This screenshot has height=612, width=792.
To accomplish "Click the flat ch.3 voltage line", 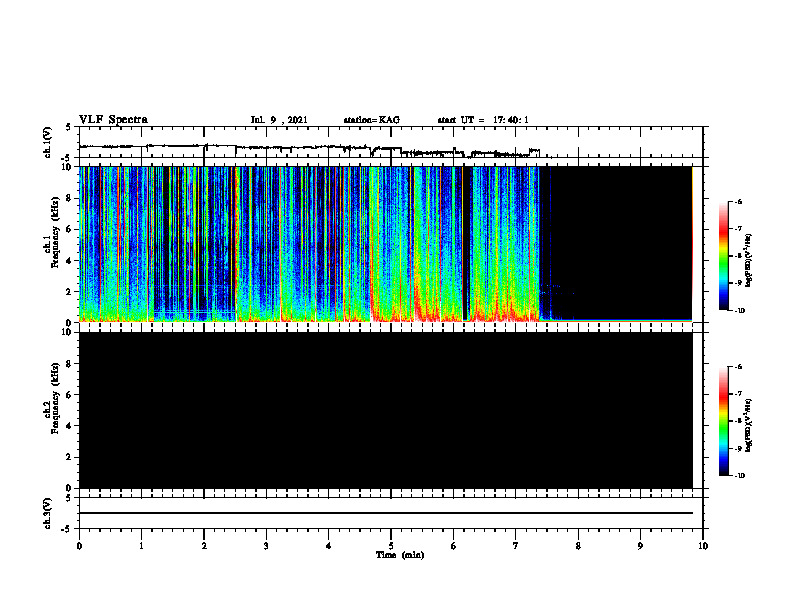I will tap(386, 513).
